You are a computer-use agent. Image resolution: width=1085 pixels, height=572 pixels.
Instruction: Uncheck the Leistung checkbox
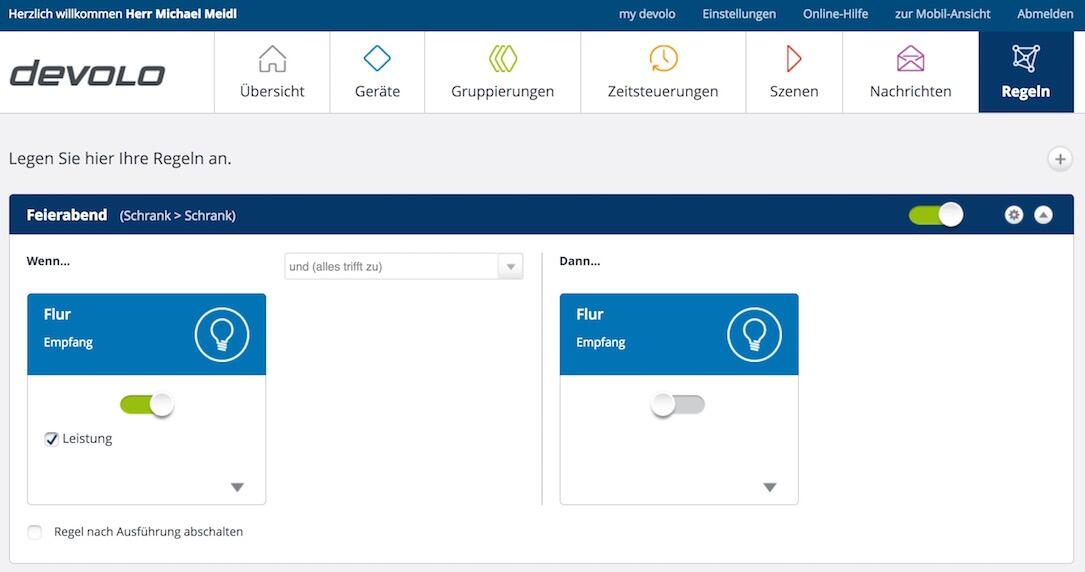52,439
